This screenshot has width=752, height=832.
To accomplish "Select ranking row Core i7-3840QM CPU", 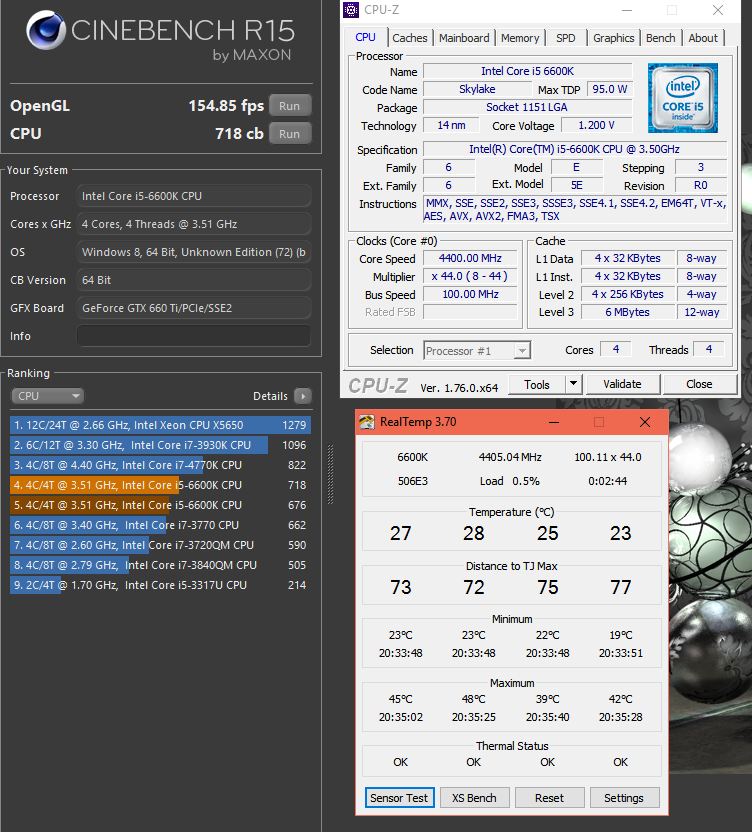I will [x=160, y=565].
